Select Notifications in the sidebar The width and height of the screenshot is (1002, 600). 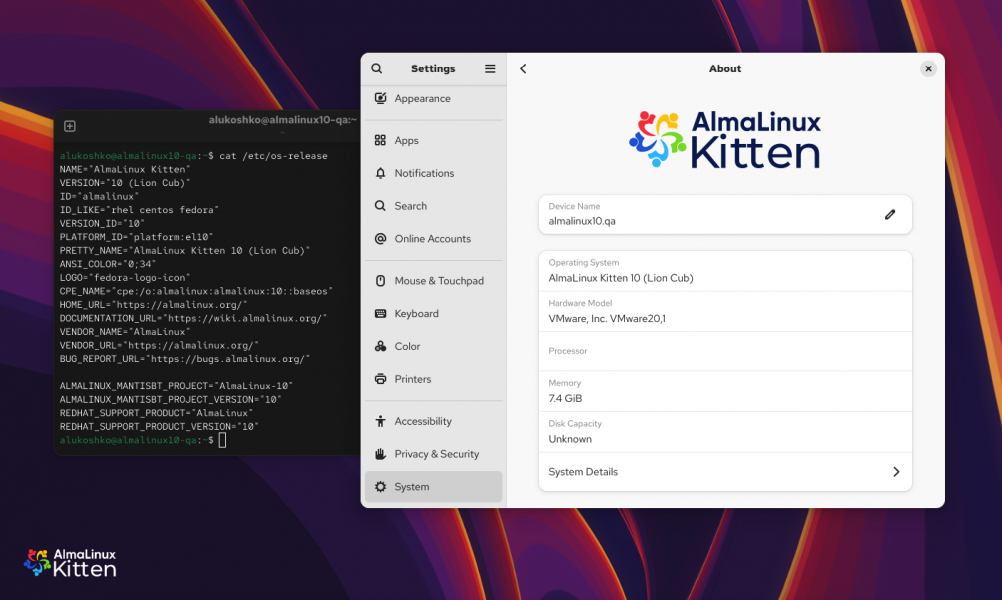pos(433,173)
